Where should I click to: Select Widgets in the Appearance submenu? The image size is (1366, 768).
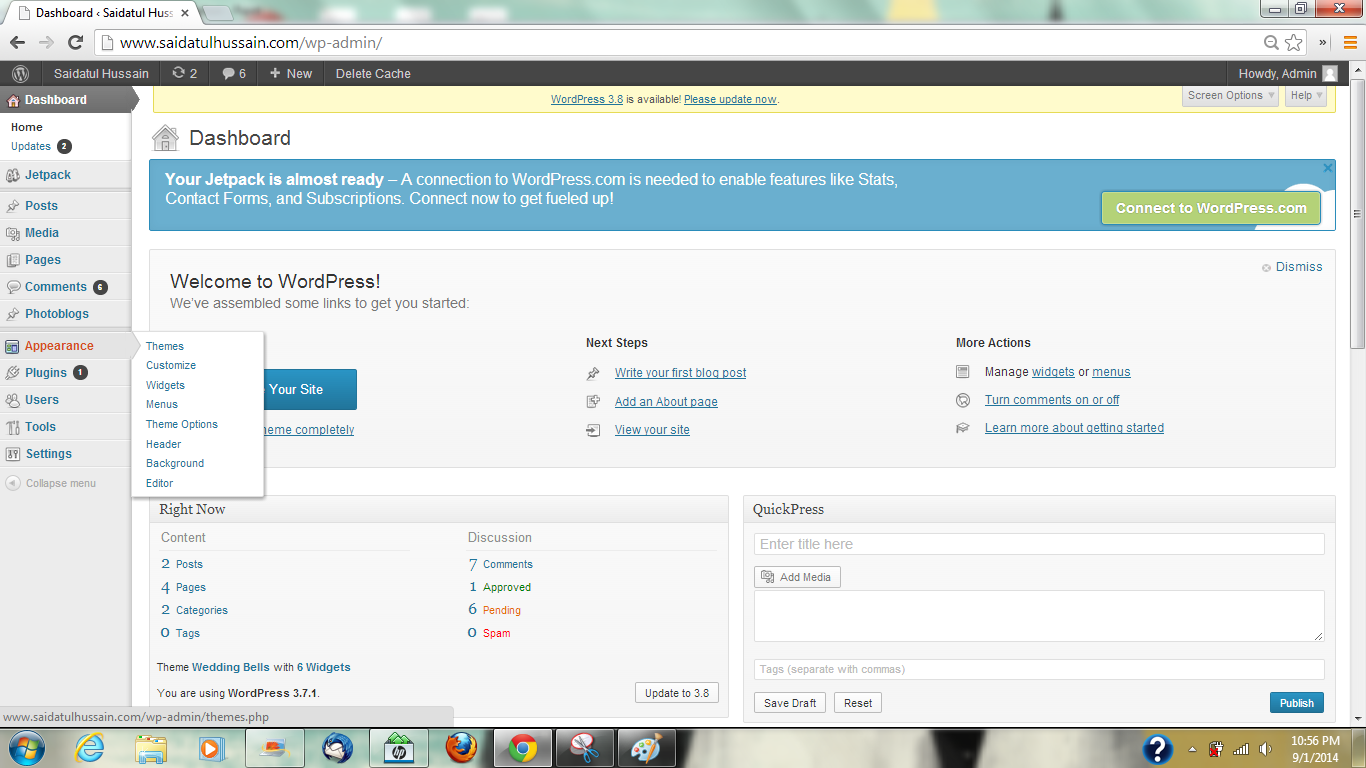165,385
